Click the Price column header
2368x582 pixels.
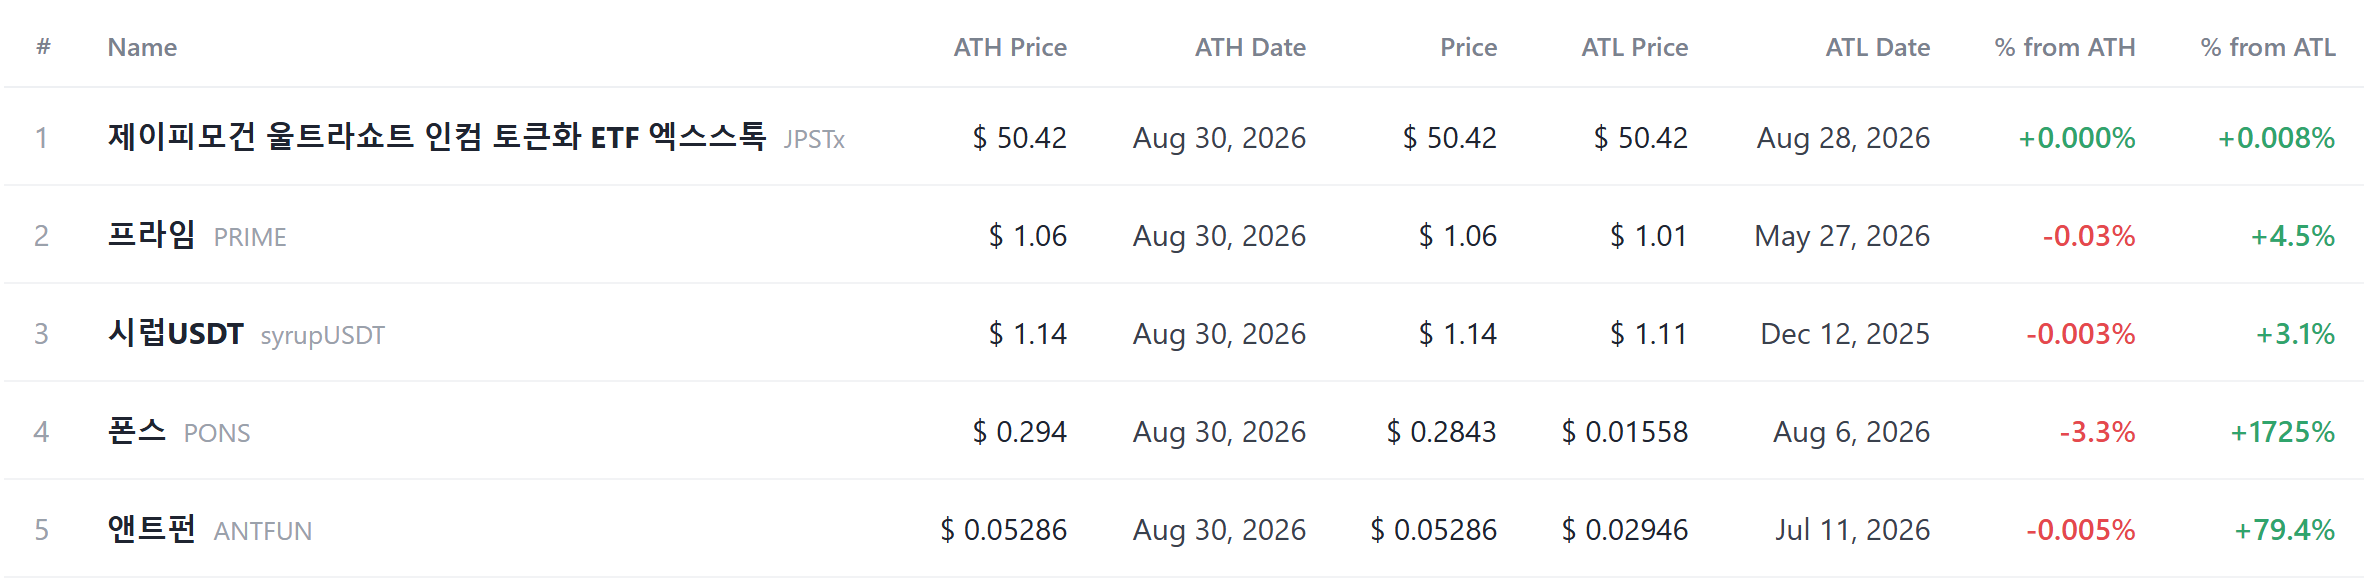(x=1468, y=47)
